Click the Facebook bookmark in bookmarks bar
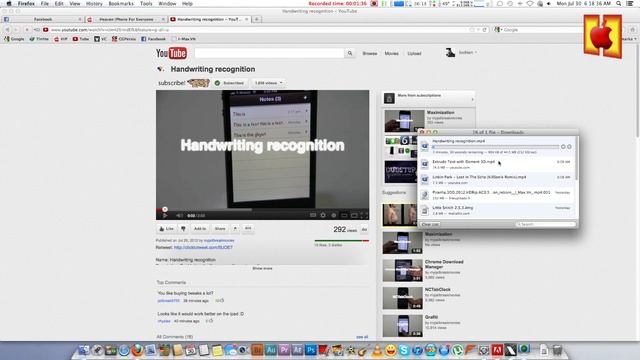 (x=153, y=39)
